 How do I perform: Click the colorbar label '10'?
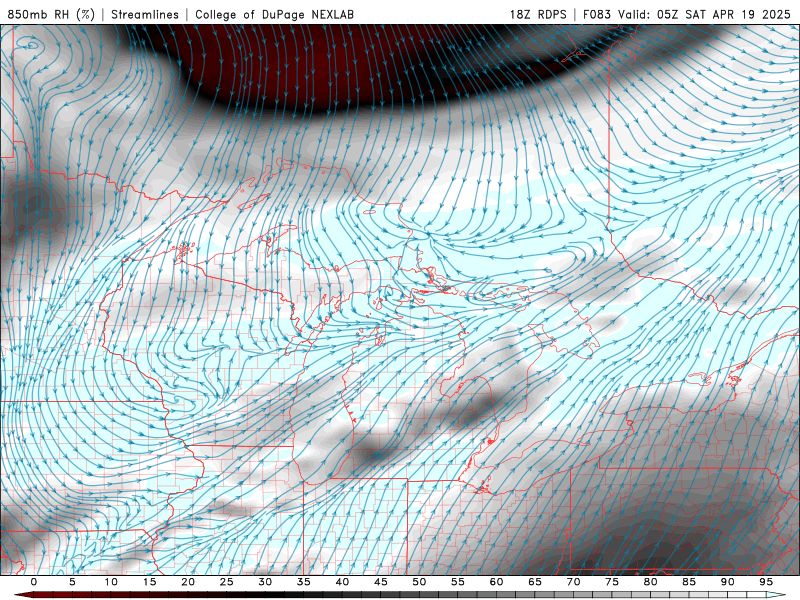(x=111, y=582)
